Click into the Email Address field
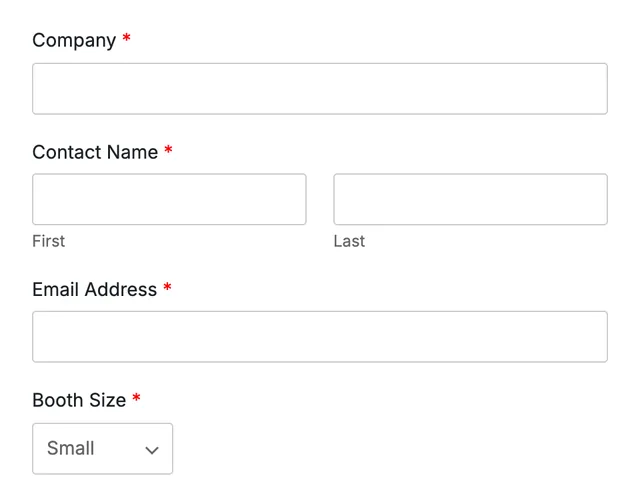This screenshot has width=640, height=480. pyautogui.click(x=320, y=337)
